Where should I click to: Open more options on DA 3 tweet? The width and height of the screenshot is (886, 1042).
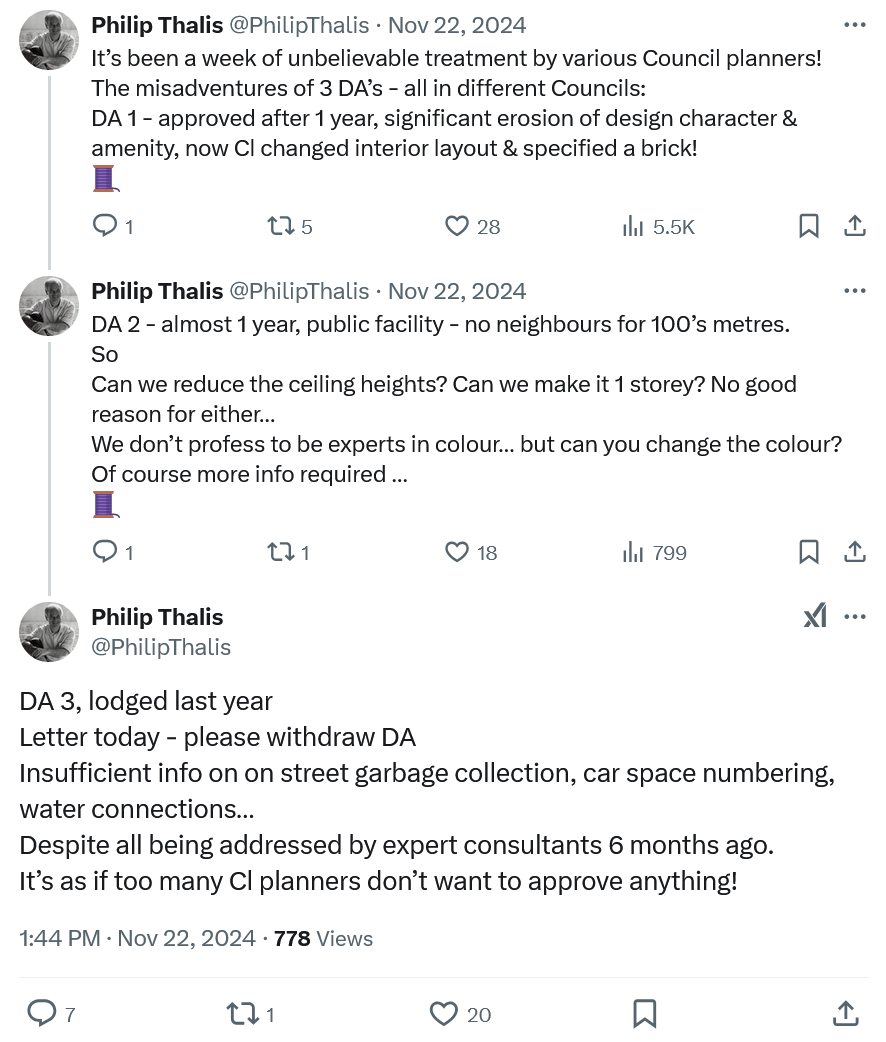[855, 617]
